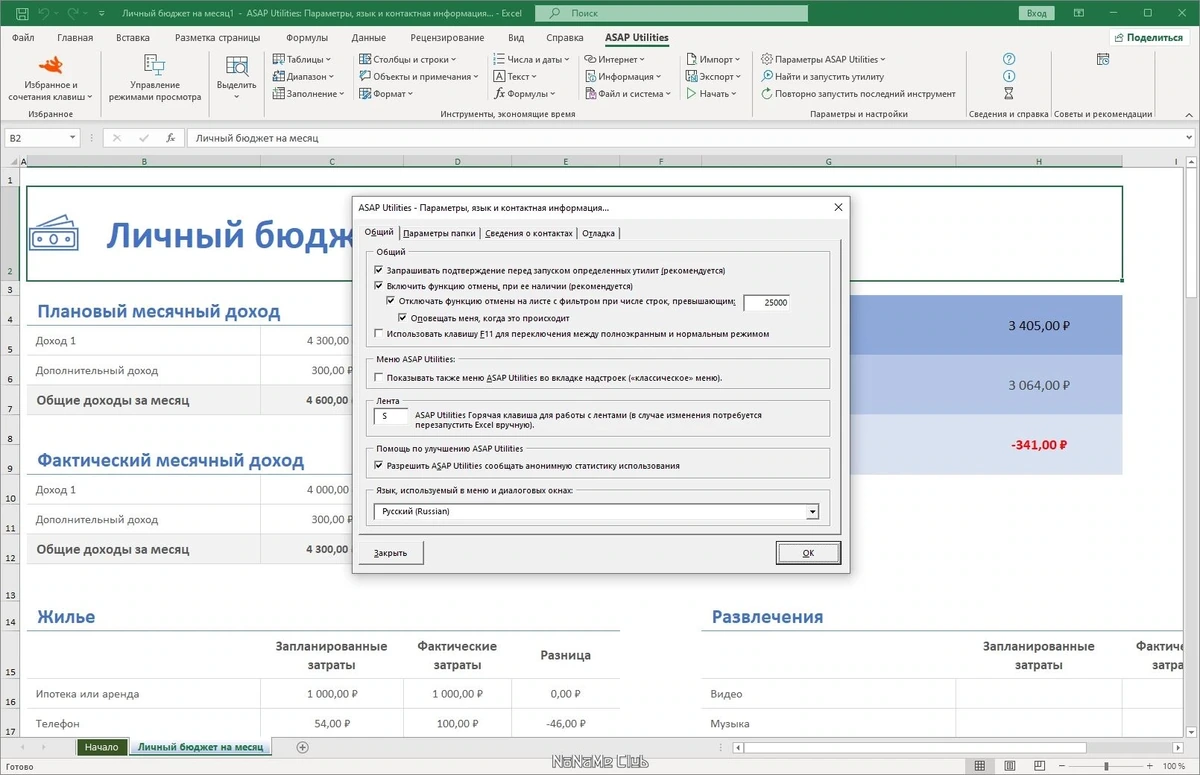Click the Лента hotkey field with S
The height and width of the screenshot is (775, 1200).
391,415
